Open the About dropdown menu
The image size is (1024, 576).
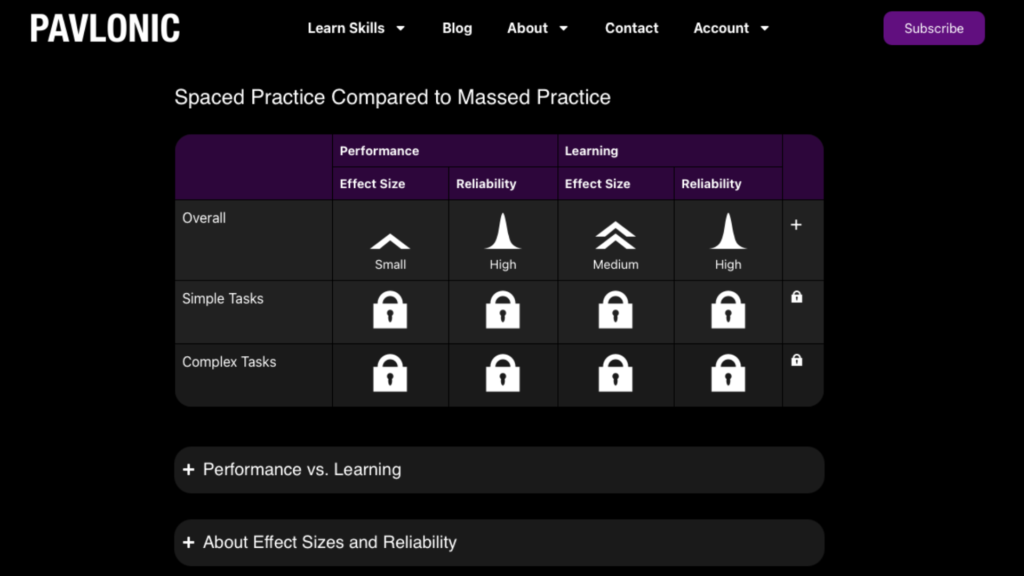(x=537, y=28)
